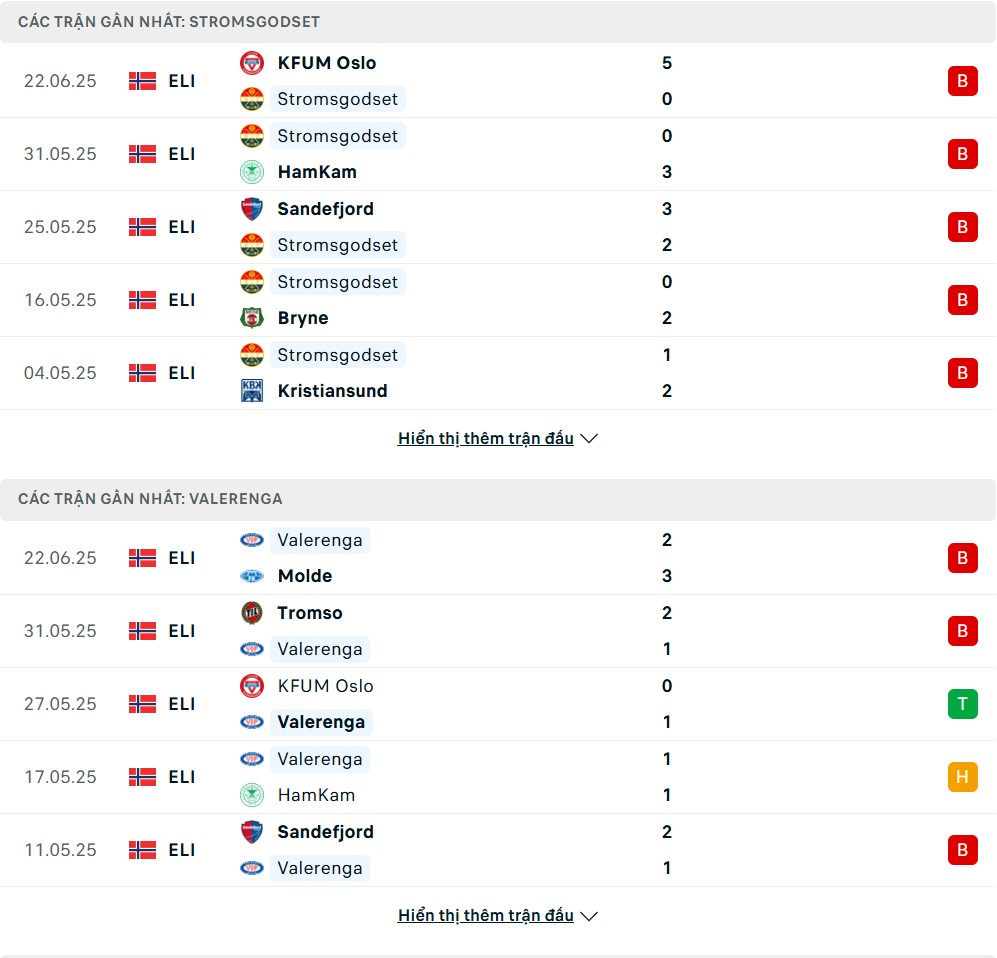Click the red B badge for KFUM Oslo 5-0

(963, 81)
